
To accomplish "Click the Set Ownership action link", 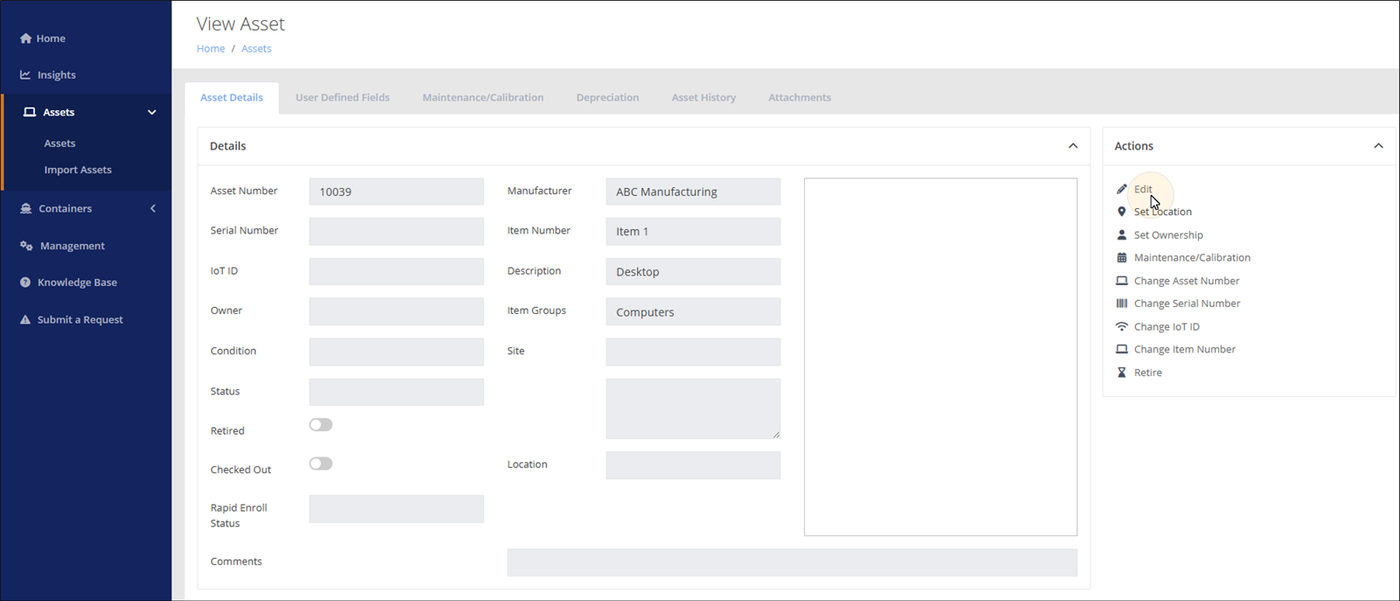I will 1169,235.
